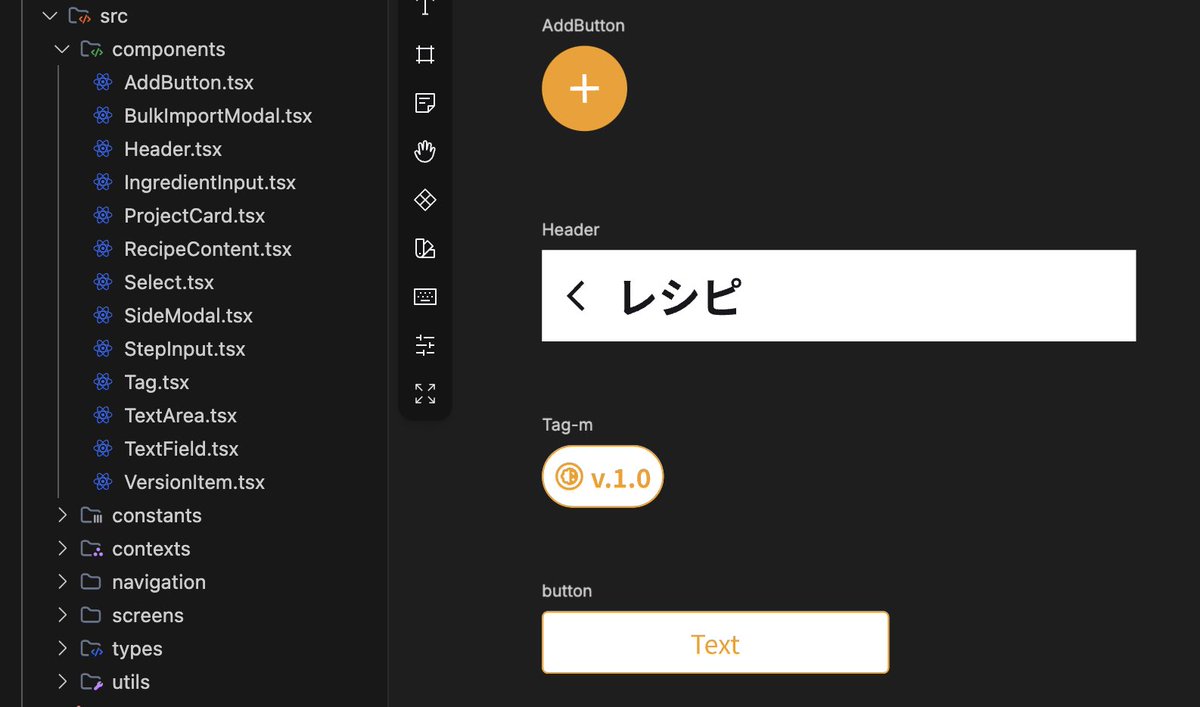Open the components diamond icon tool
Viewport: 1200px width, 707px height.
[x=425, y=200]
